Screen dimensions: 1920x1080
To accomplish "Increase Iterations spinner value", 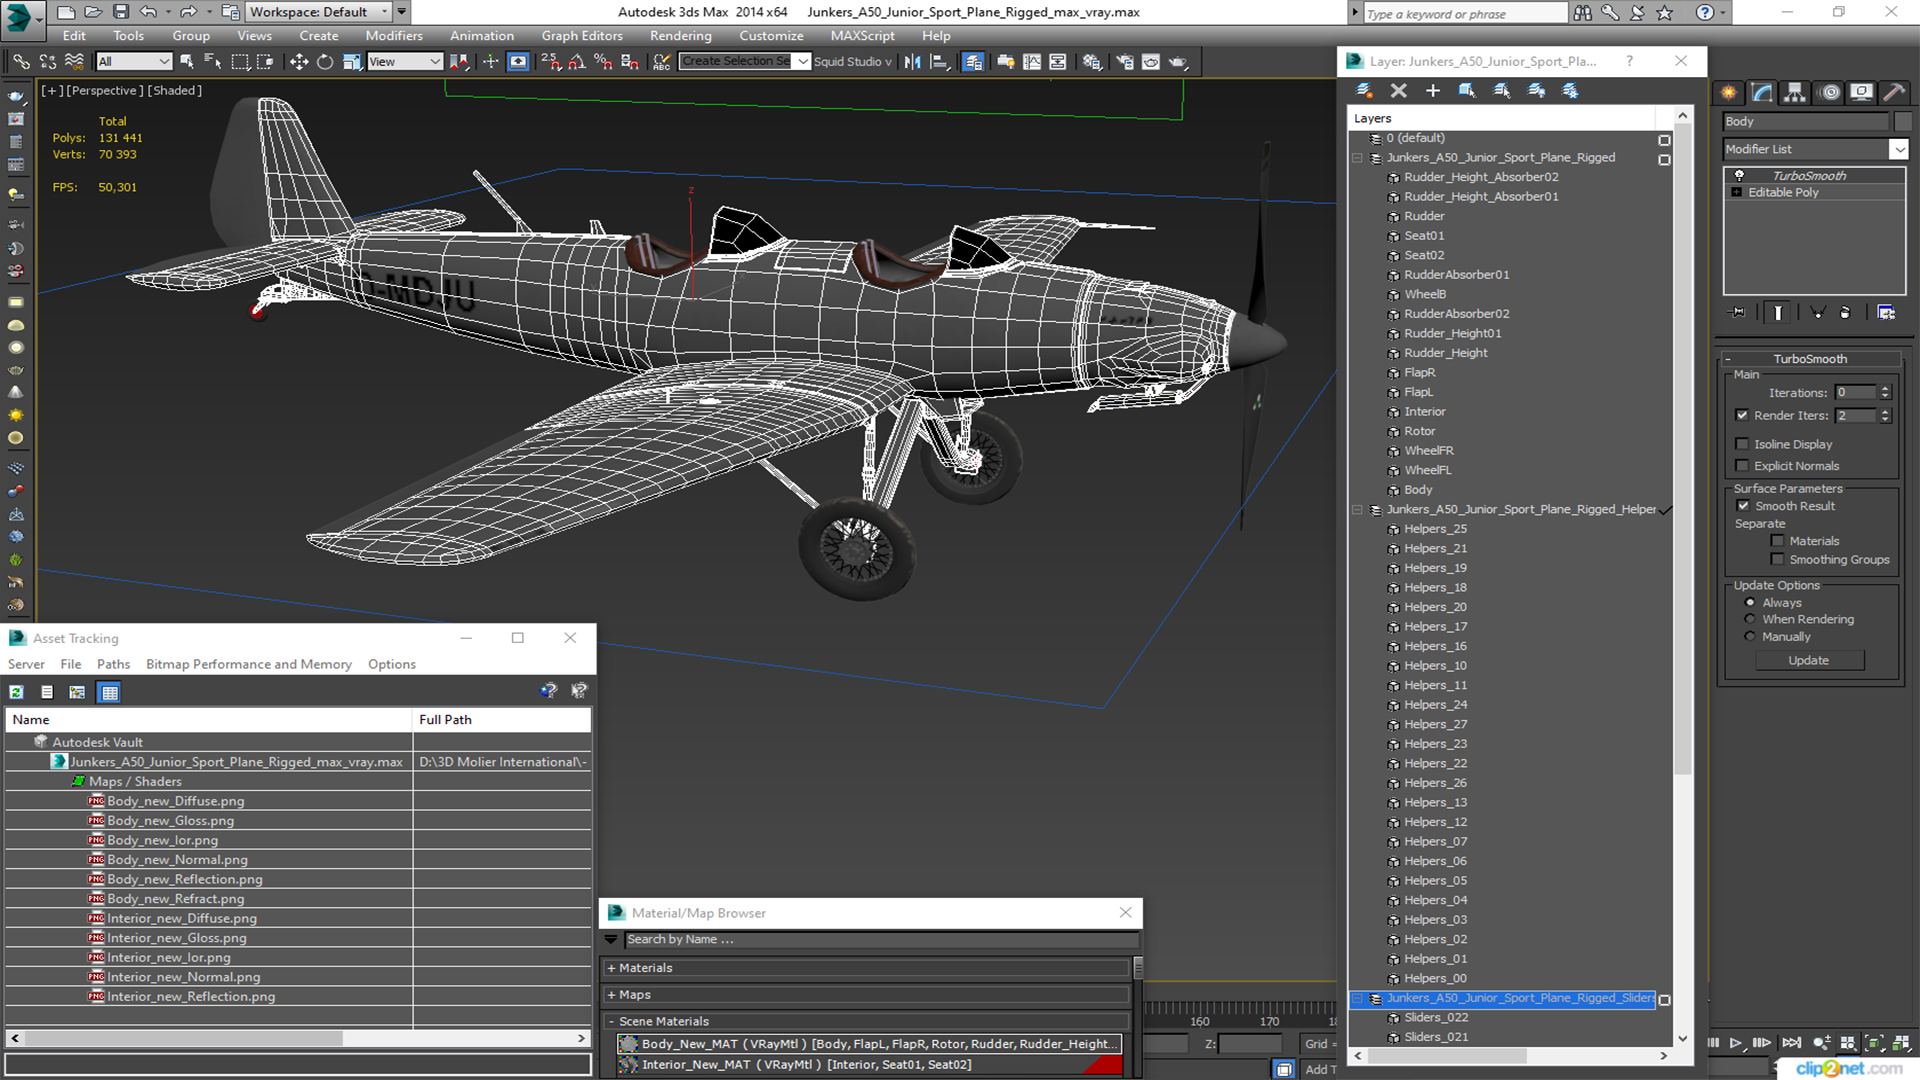I will point(1885,389).
